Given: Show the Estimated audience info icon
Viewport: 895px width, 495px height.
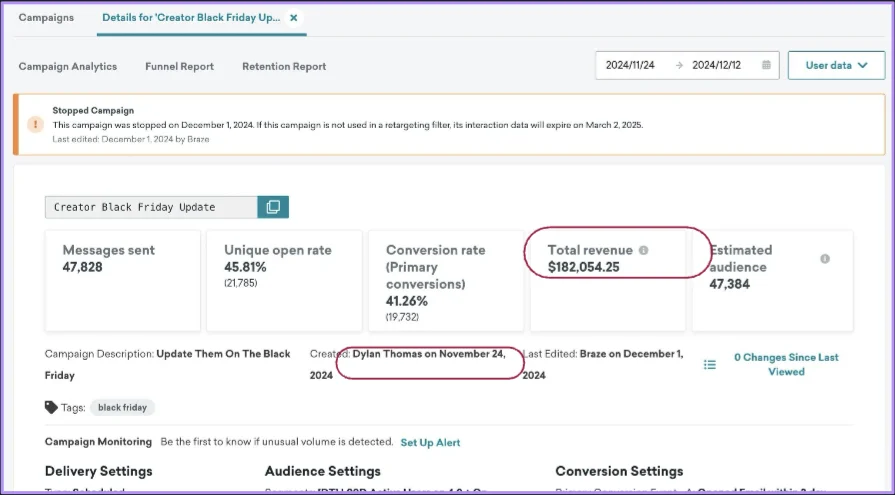Looking at the screenshot, I should tap(825, 259).
